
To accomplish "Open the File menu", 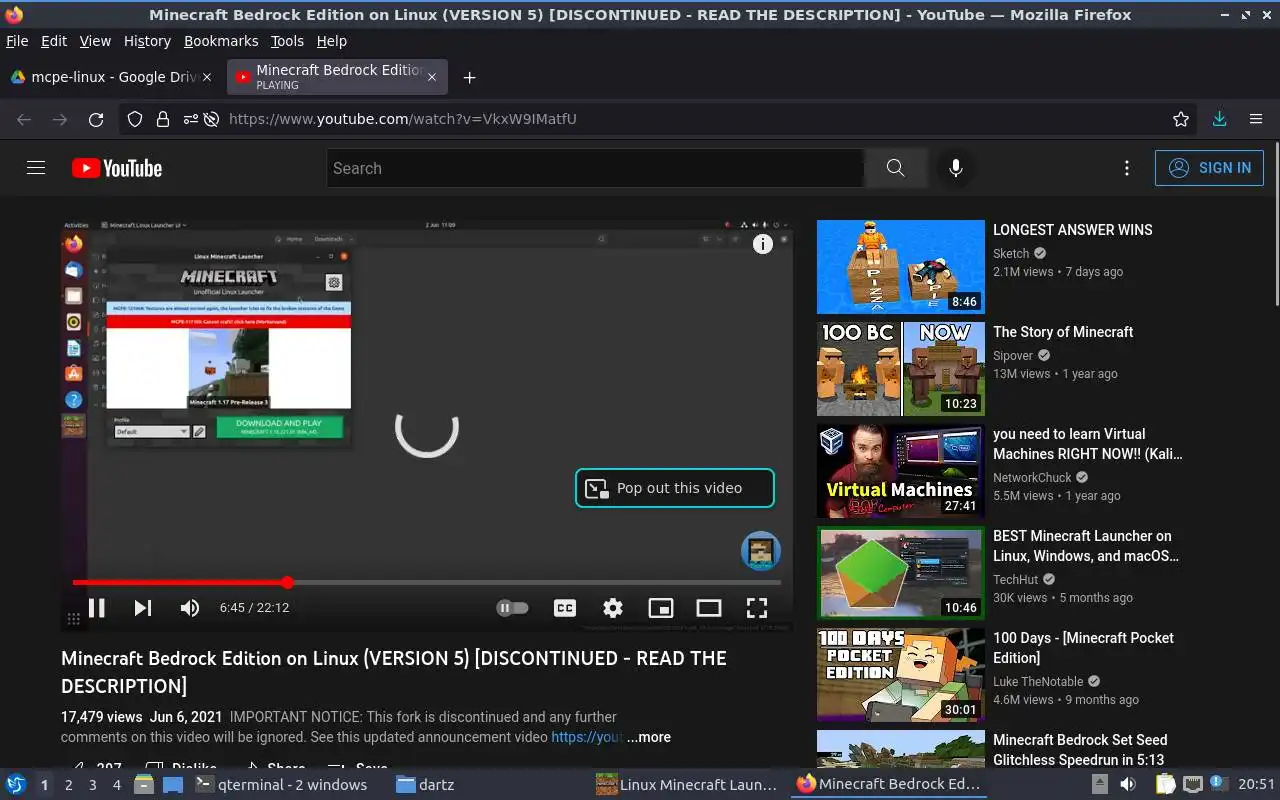I will 17,41.
